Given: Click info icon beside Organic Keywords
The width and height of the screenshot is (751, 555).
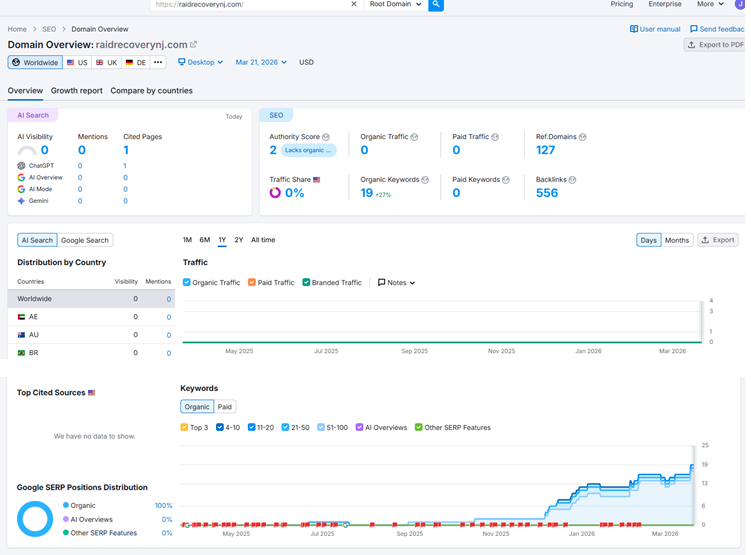Looking at the screenshot, I should coord(425,180).
